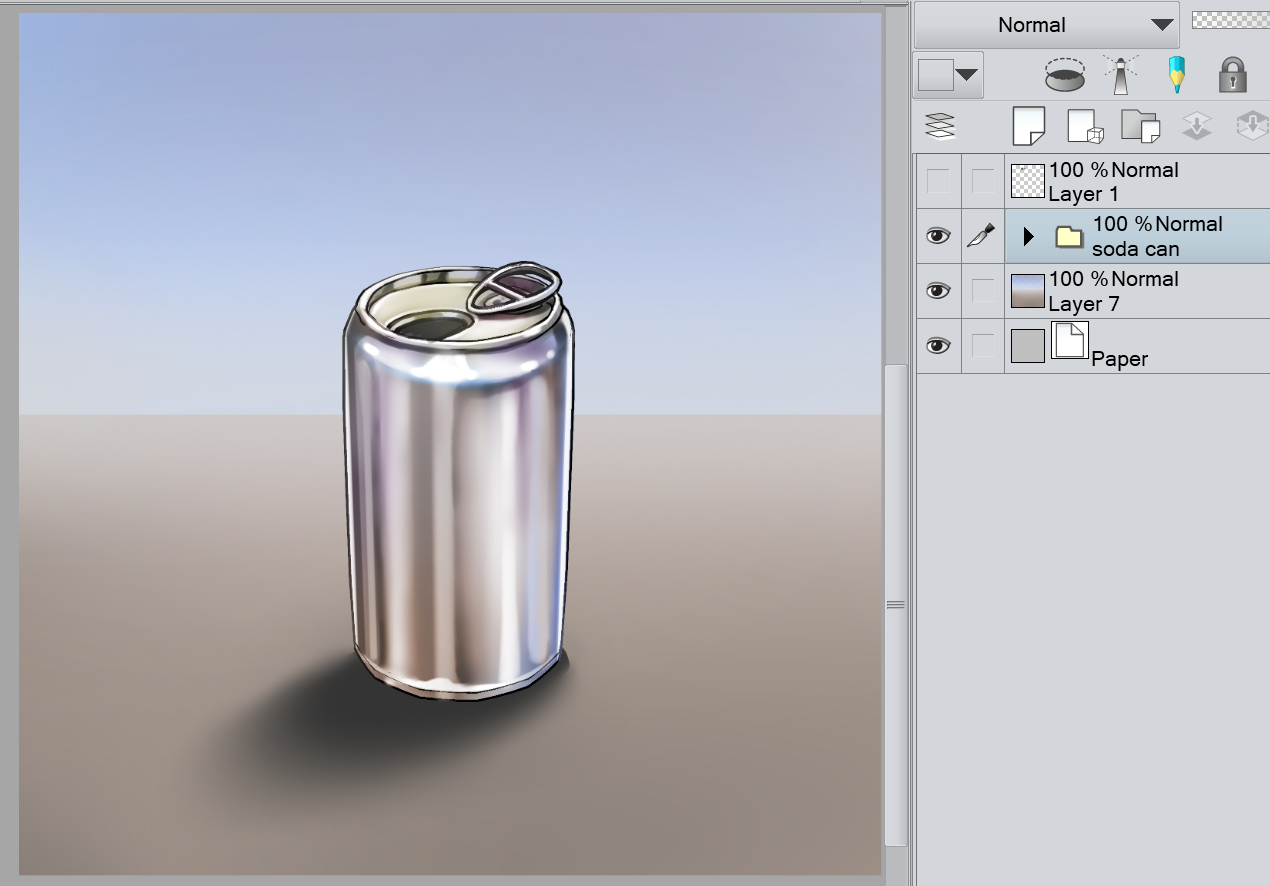Open the Normal blending mode dropdown

point(1046,25)
